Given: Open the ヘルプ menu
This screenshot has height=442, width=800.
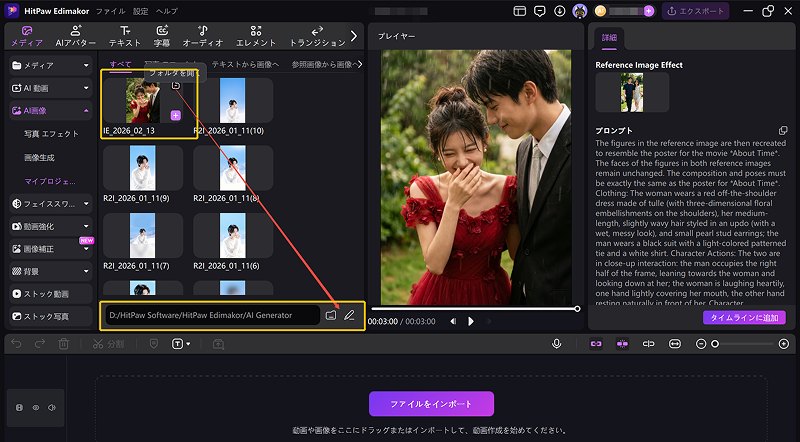Looking at the screenshot, I should click(166, 11).
